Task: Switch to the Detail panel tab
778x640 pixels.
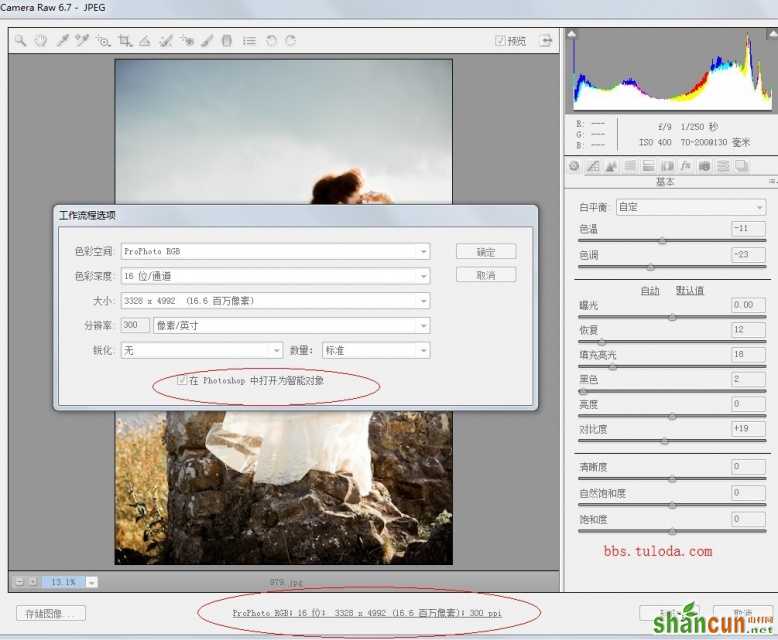Action: click(x=611, y=166)
